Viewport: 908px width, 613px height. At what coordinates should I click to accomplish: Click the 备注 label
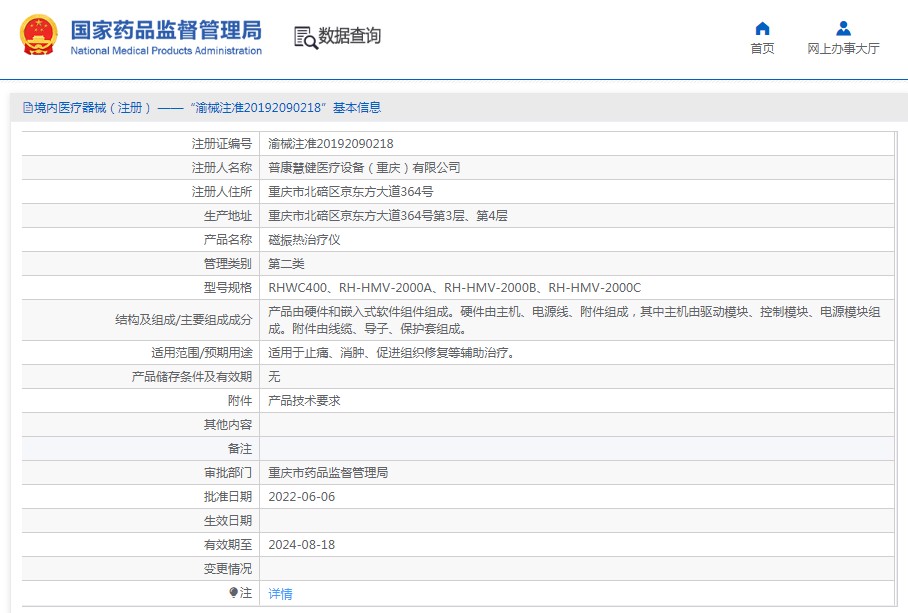coord(240,449)
